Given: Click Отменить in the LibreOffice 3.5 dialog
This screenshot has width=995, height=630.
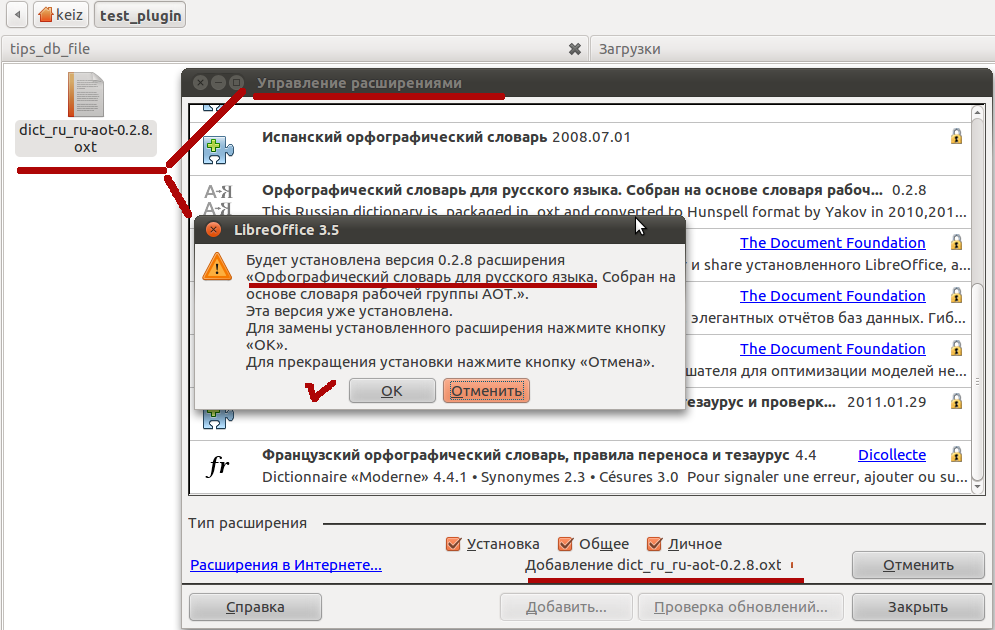Looking at the screenshot, I should (x=486, y=391).
